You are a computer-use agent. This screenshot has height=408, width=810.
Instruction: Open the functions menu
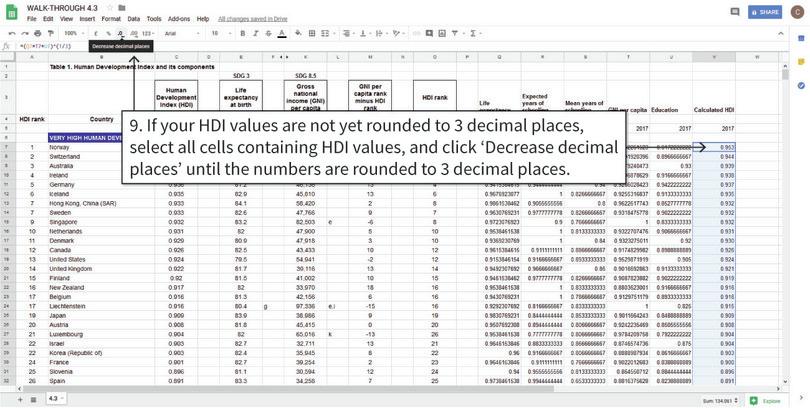pos(475,33)
